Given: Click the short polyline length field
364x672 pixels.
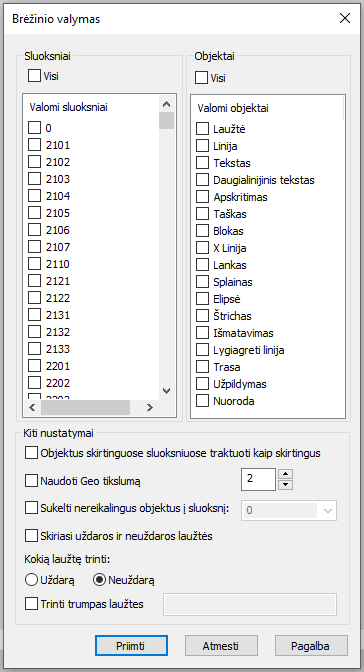Looking at the screenshot, I should 250,604.
